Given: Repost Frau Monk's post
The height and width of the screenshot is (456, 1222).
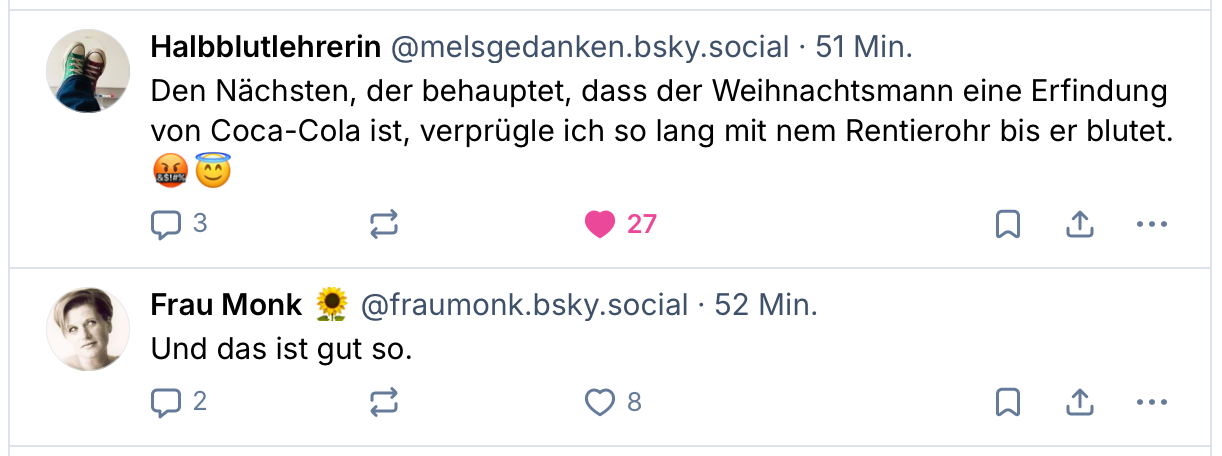Looking at the screenshot, I should [384, 402].
